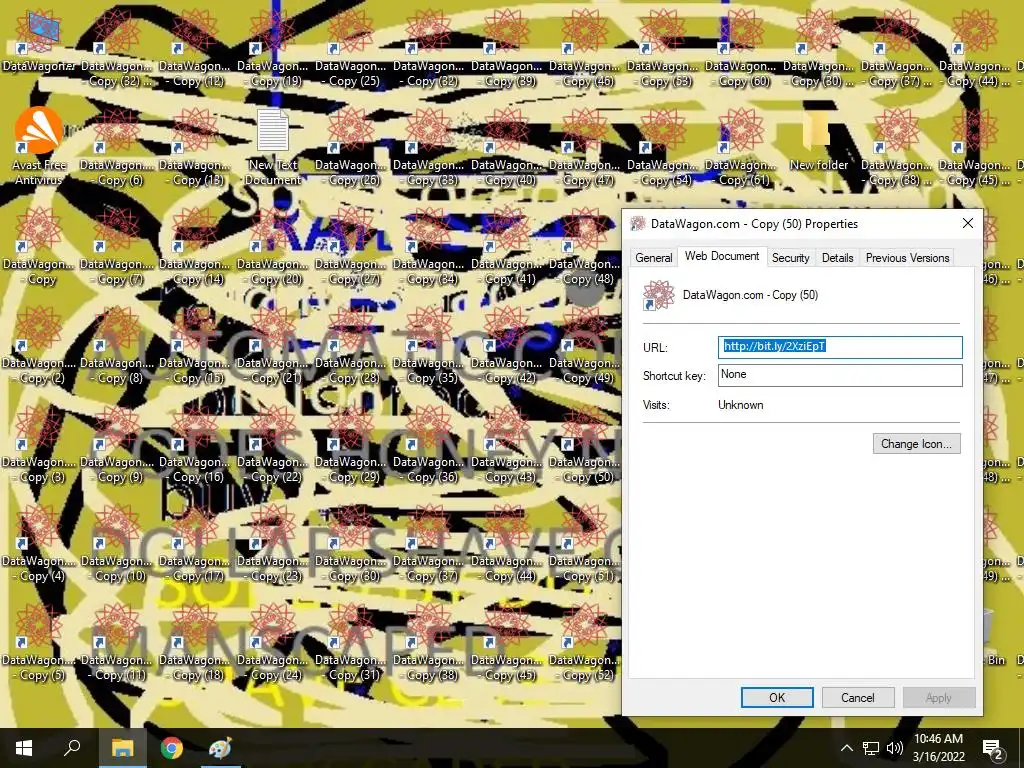Click the Web Document tab

pyautogui.click(x=722, y=256)
